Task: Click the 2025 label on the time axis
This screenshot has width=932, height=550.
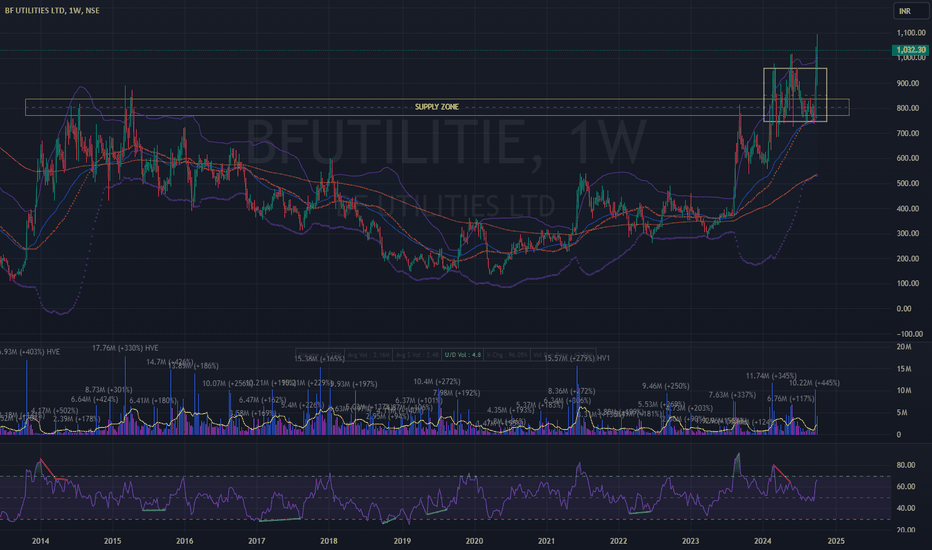Action: [836, 541]
